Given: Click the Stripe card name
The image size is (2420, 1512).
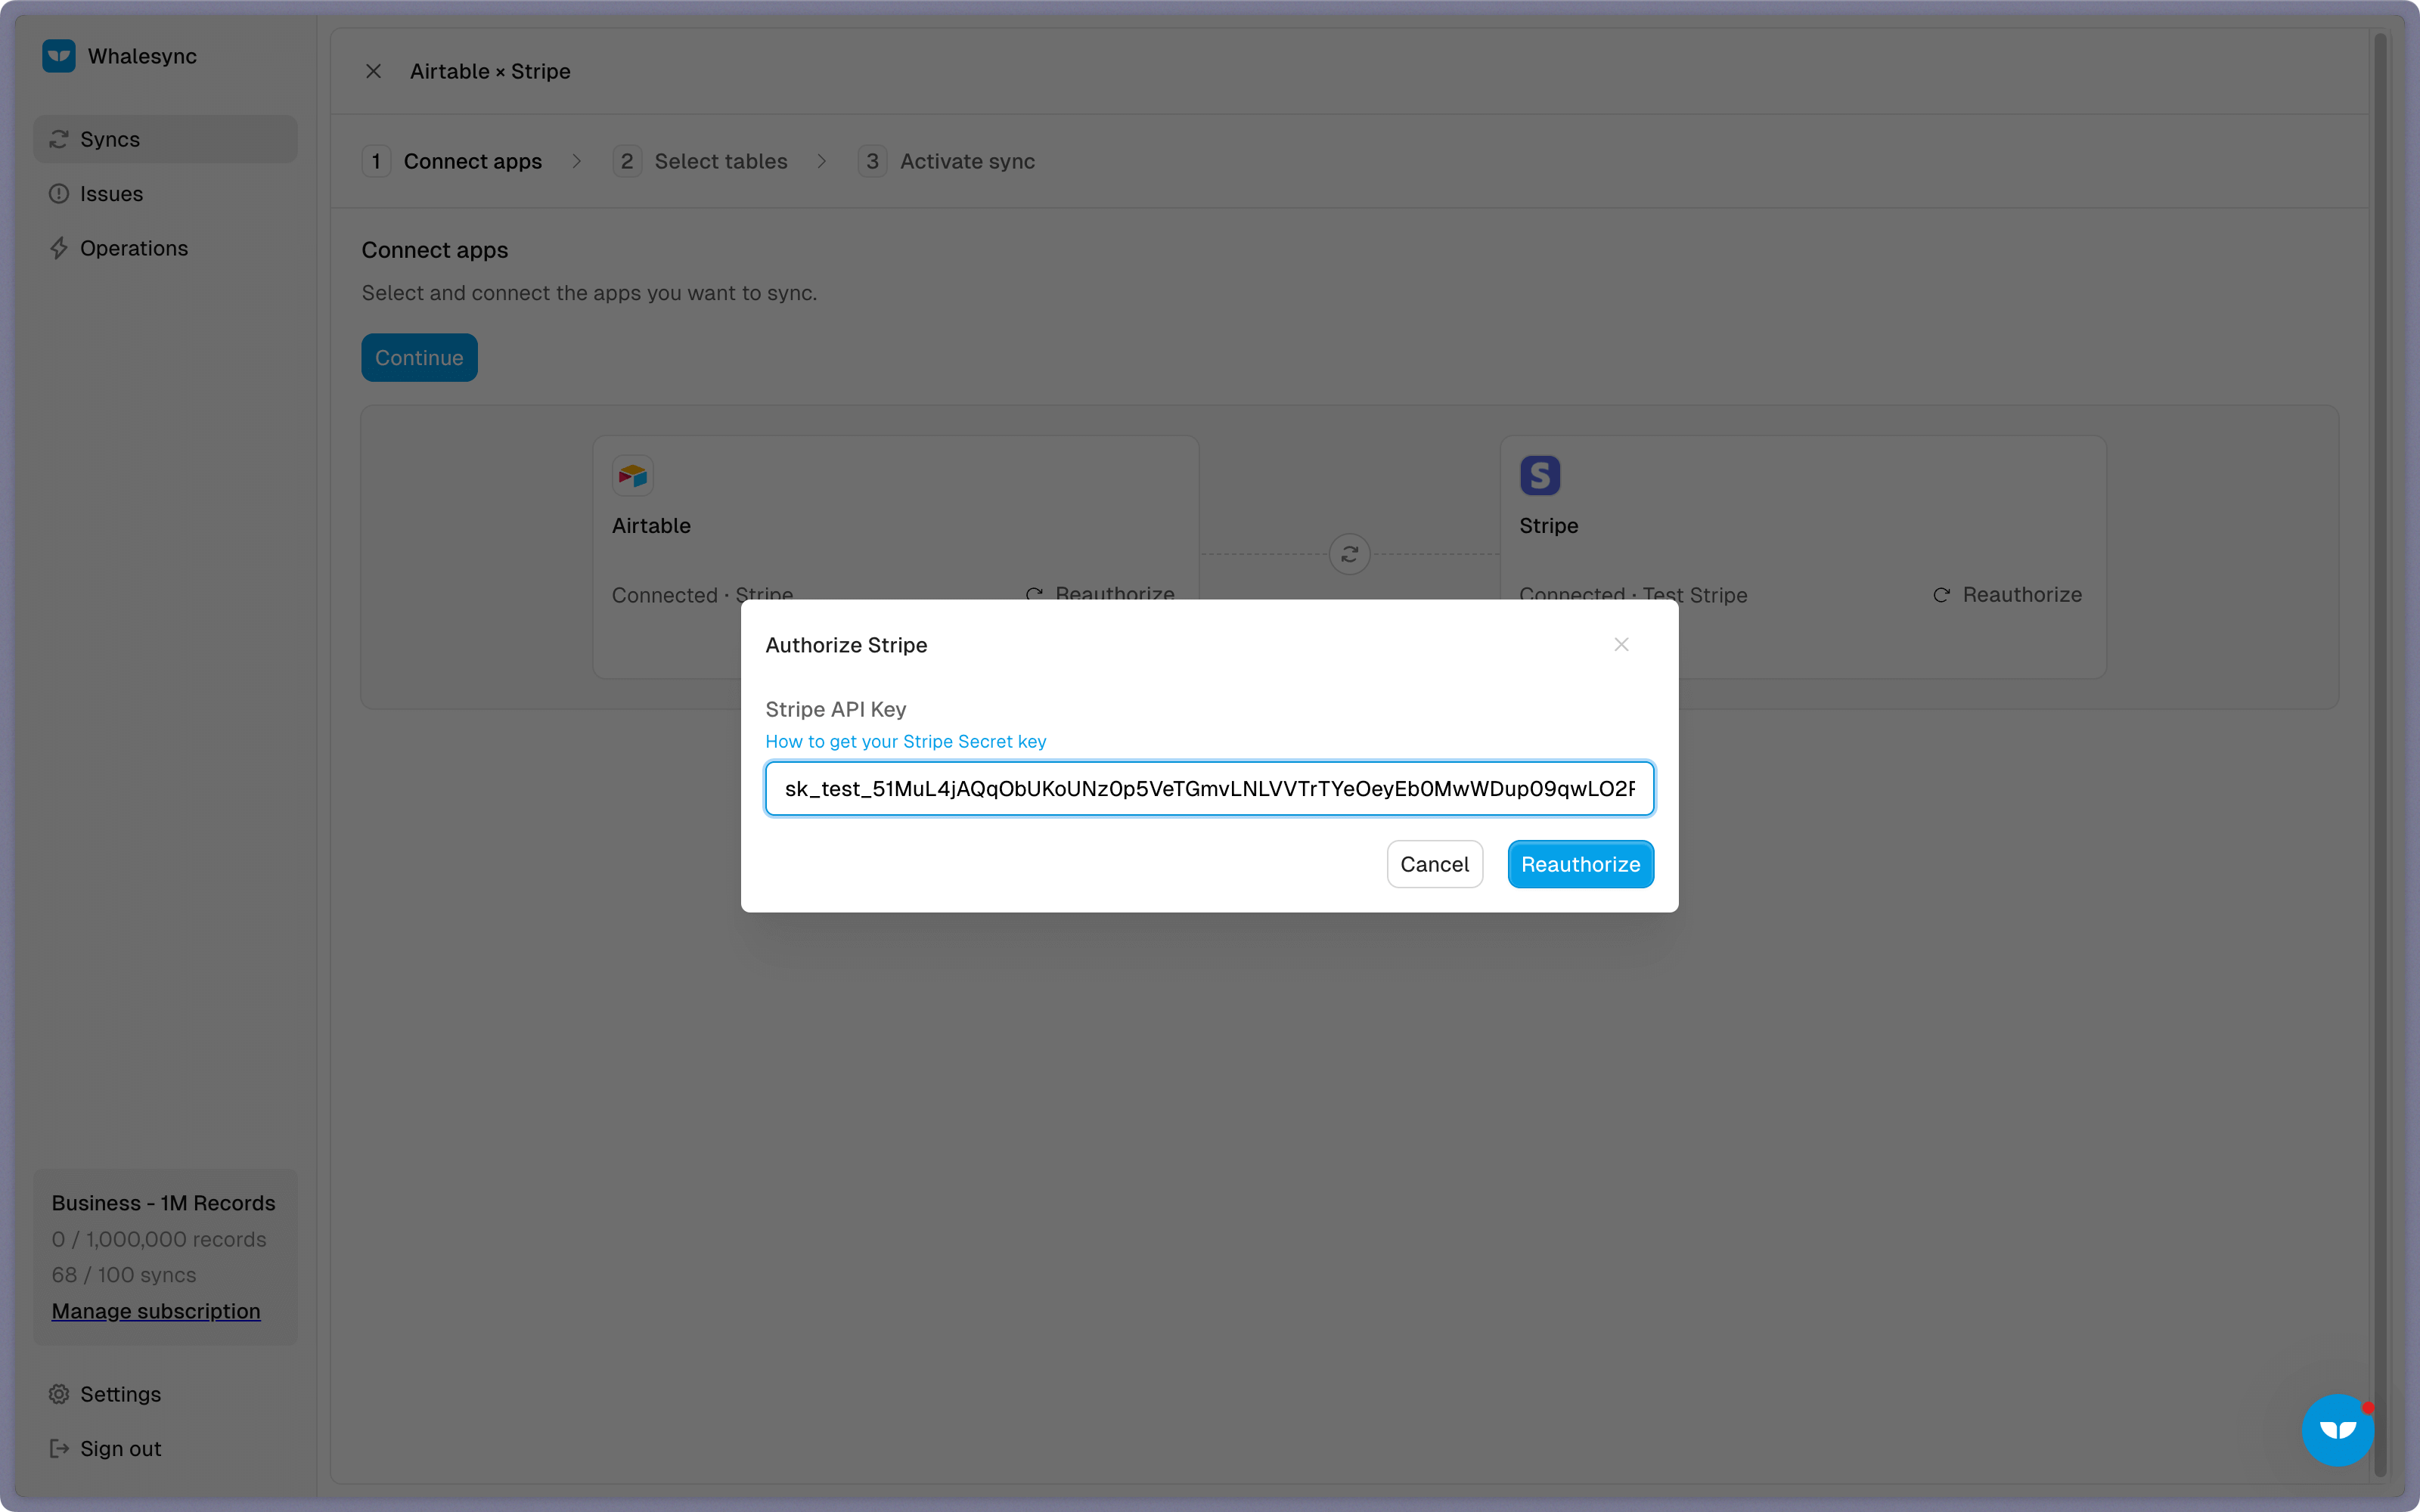Looking at the screenshot, I should pos(1548,526).
